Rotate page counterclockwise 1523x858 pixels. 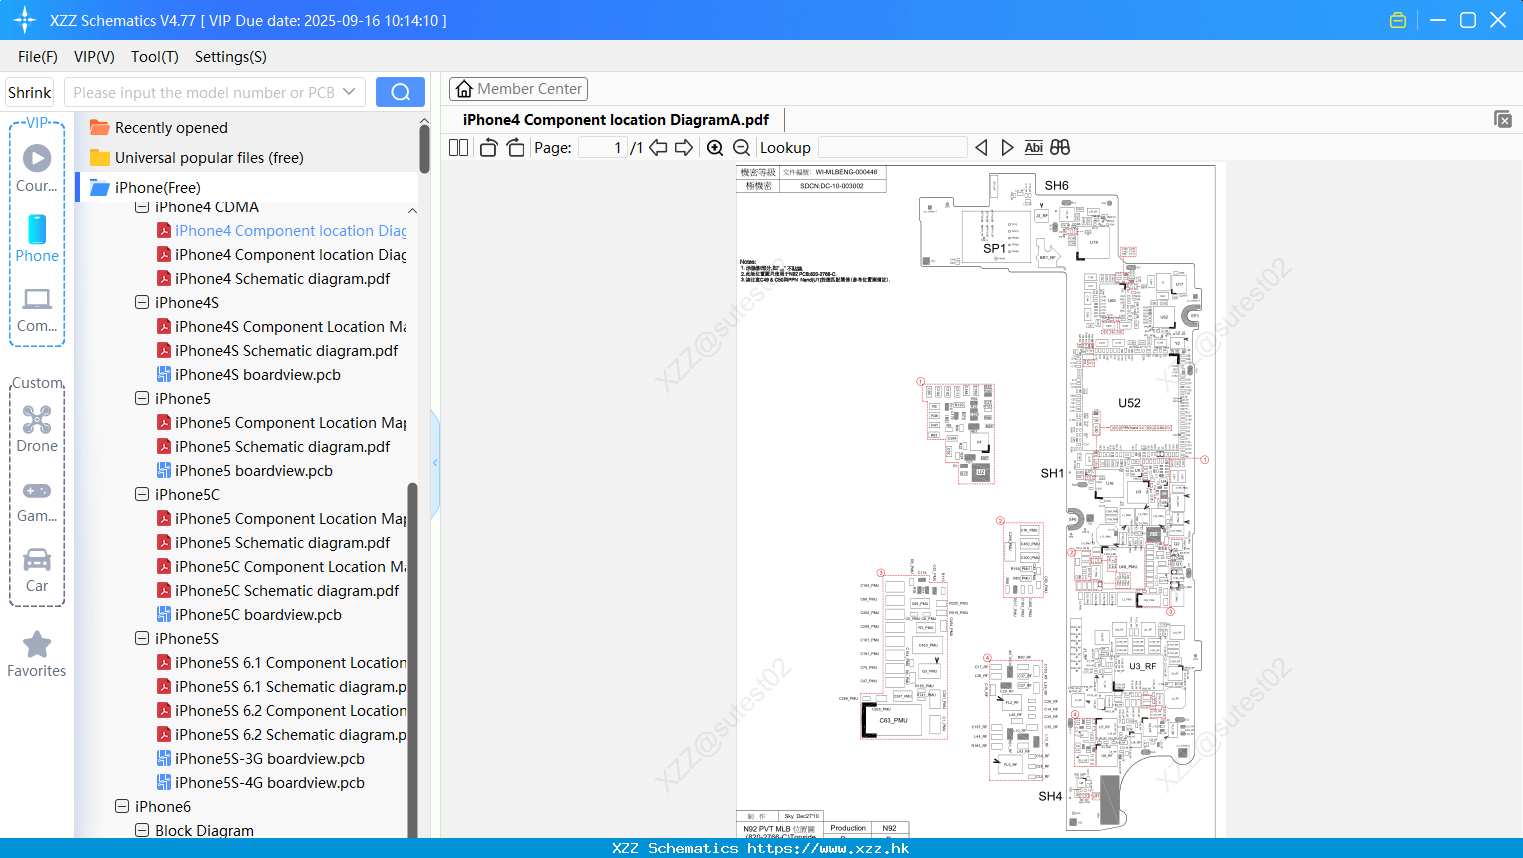tap(488, 148)
